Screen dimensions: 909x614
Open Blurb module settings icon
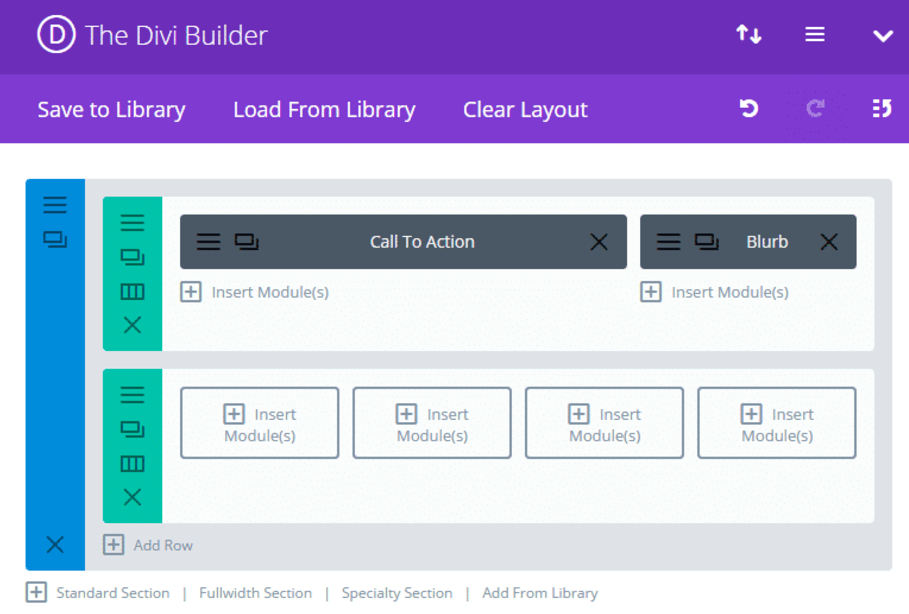pos(668,241)
